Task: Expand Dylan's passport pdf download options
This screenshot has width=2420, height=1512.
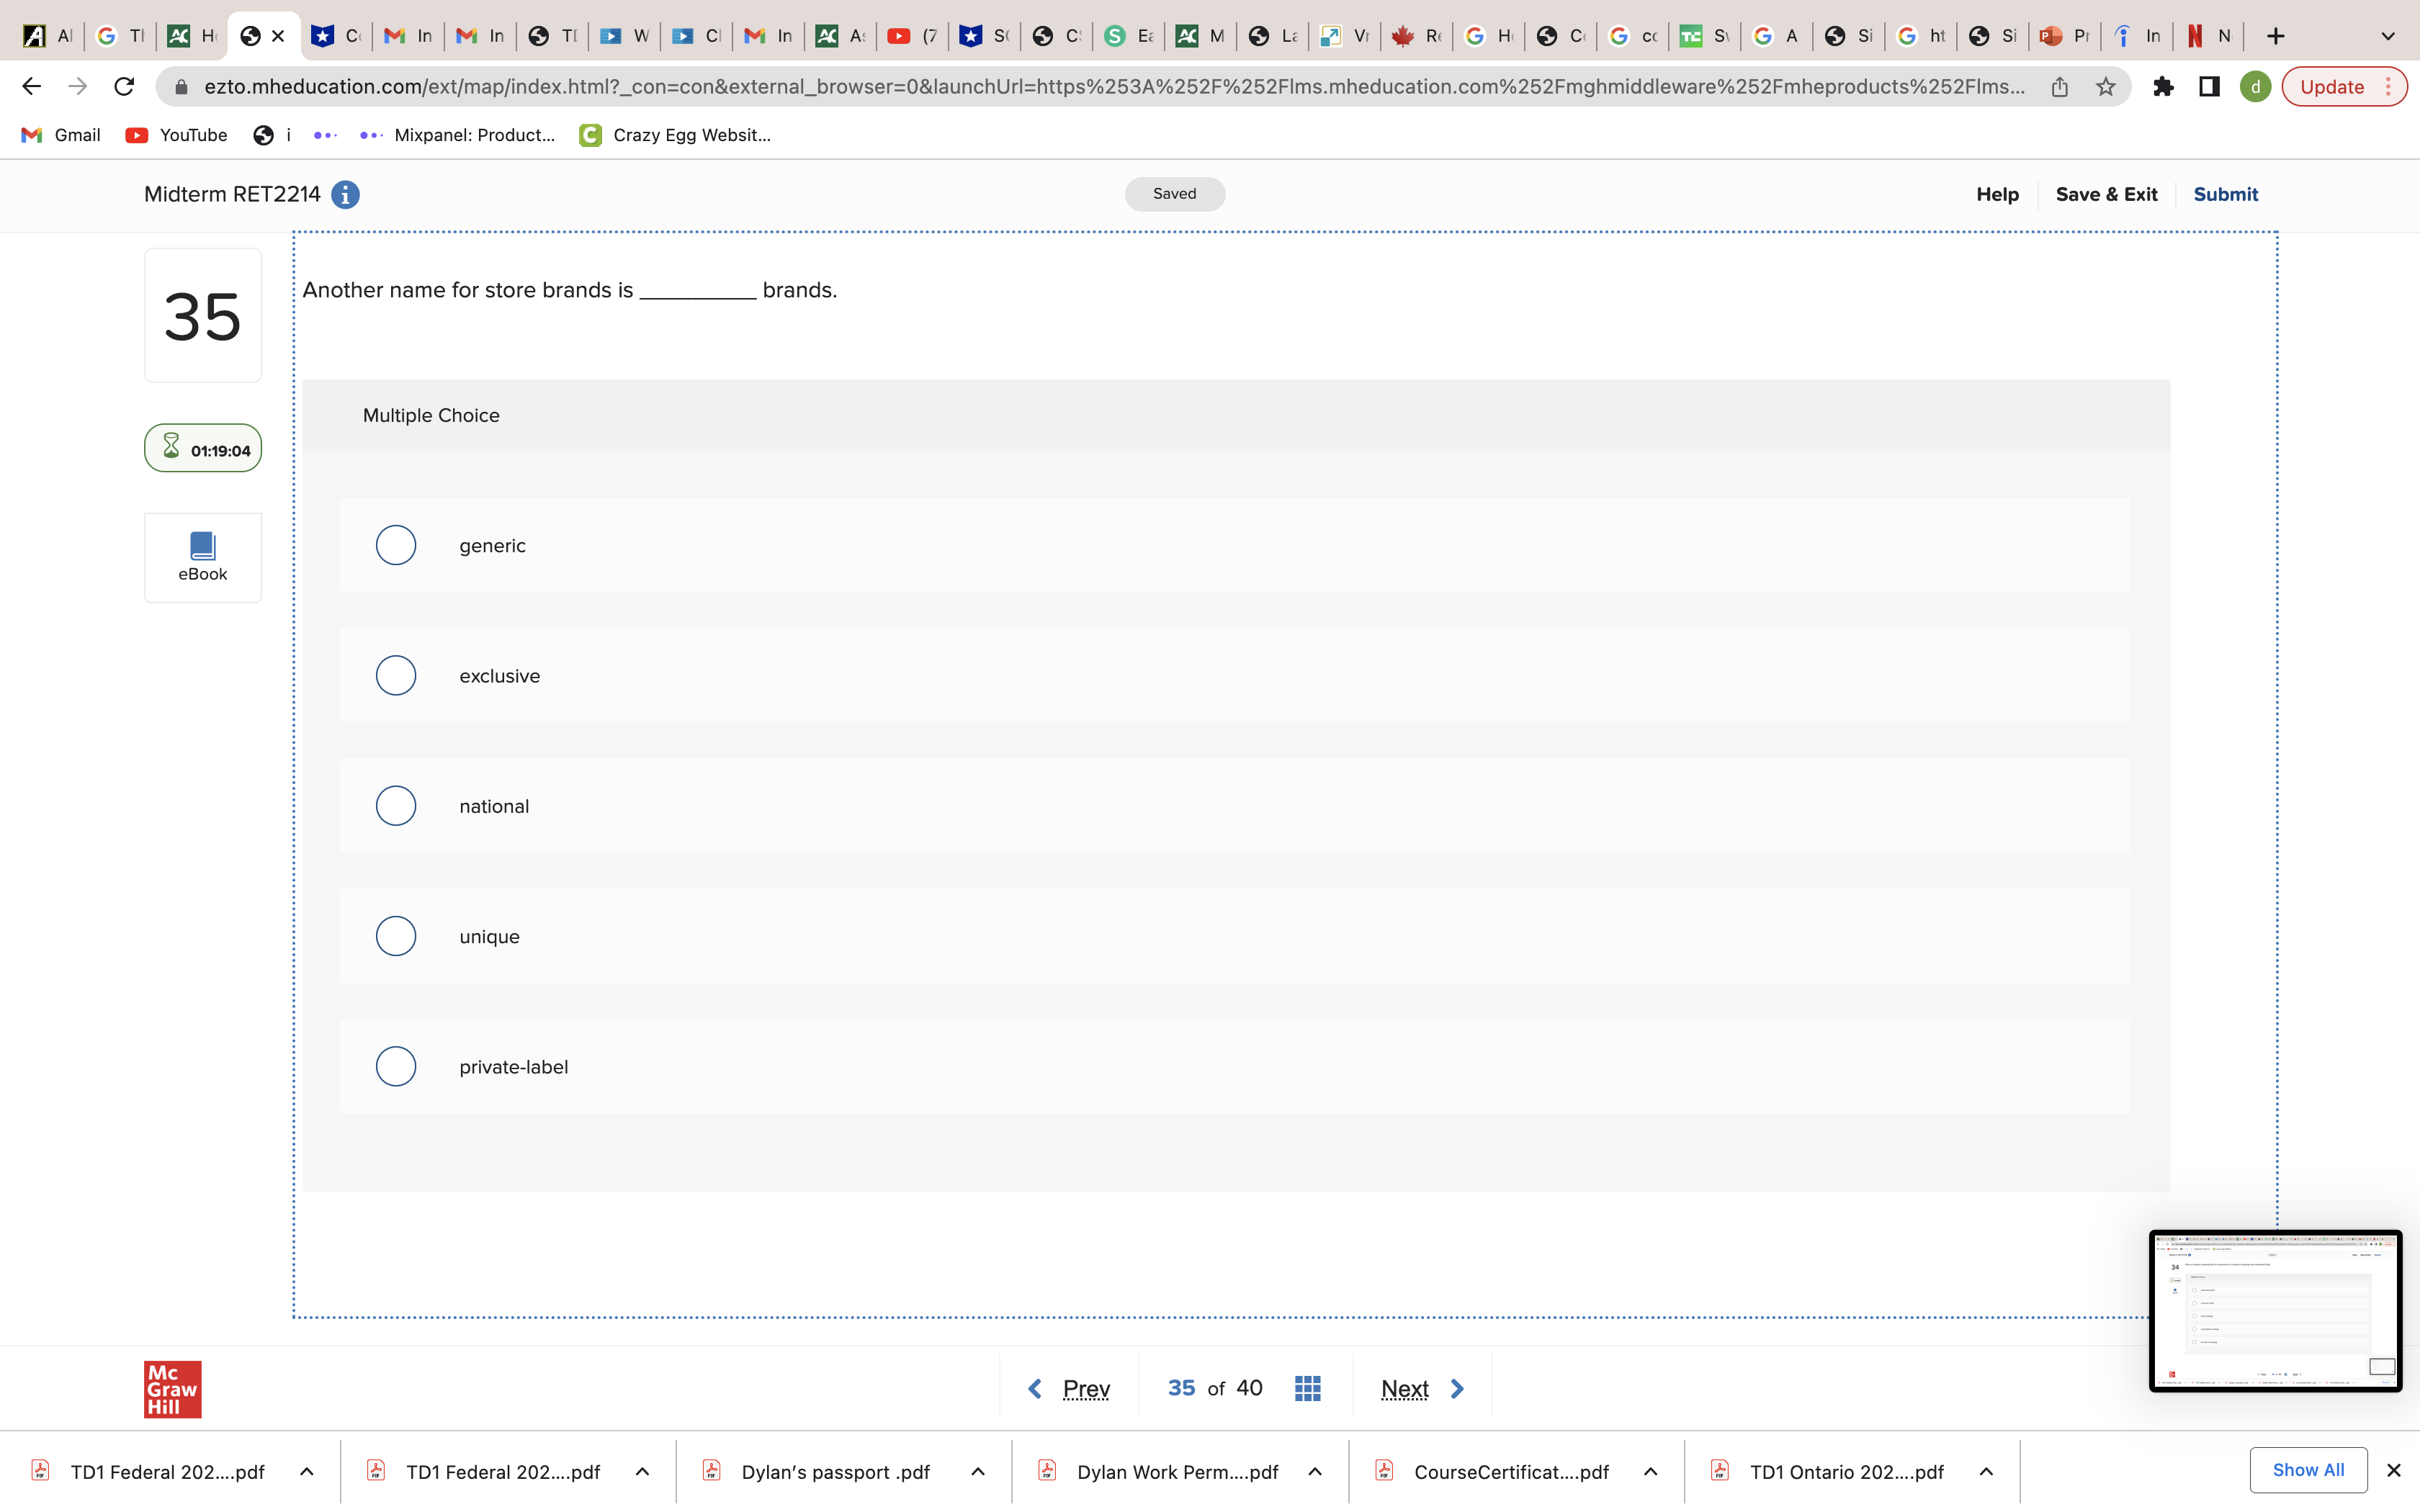Action: (978, 1471)
